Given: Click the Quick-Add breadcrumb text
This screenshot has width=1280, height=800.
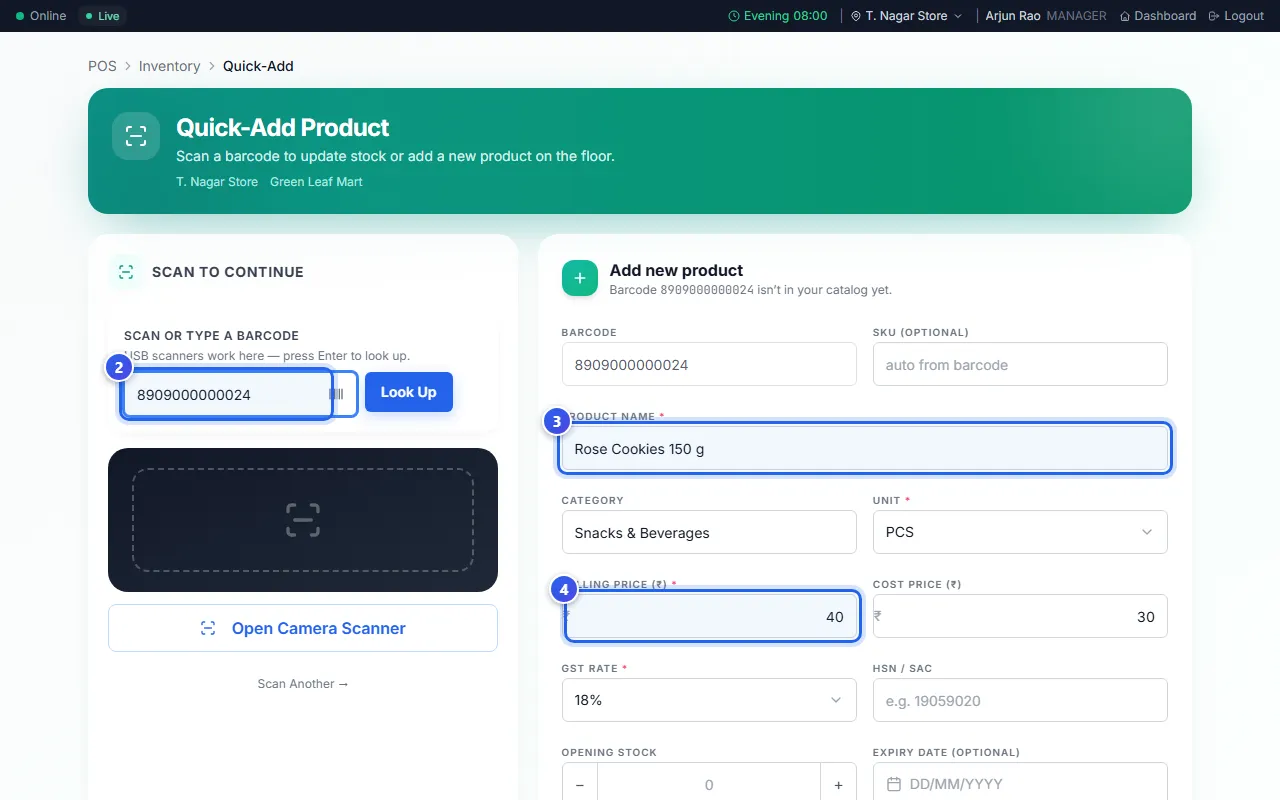Looking at the screenshot, I should (258, 66).
